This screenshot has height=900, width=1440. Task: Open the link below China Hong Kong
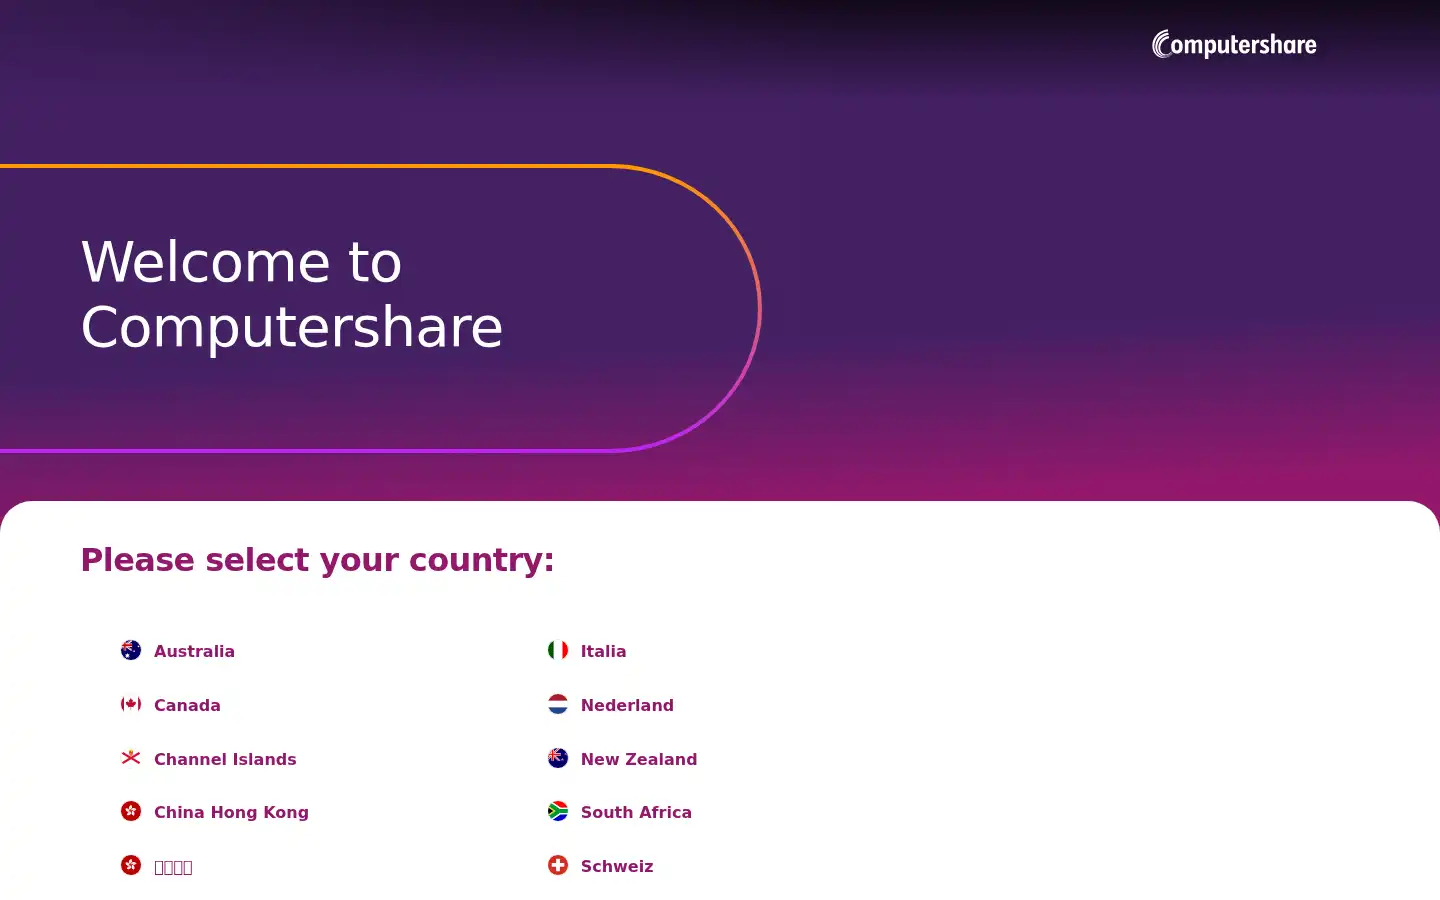(x=173, y=867)
